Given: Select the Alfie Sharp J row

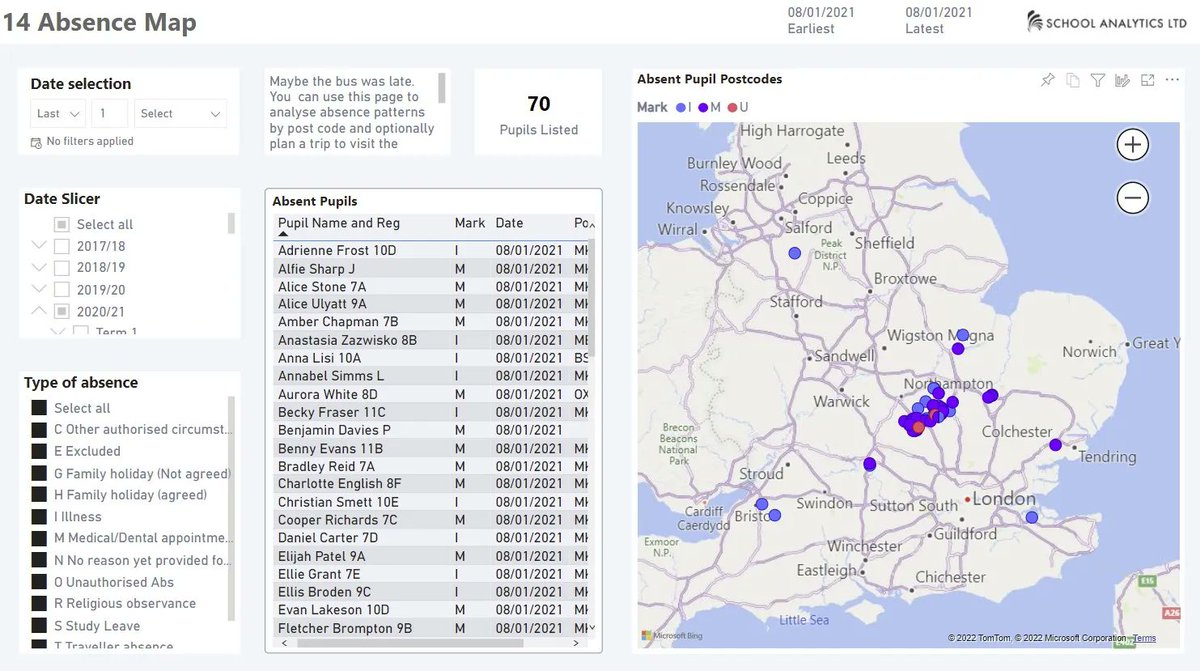Looking at the screenshot, I should point(430,268).
